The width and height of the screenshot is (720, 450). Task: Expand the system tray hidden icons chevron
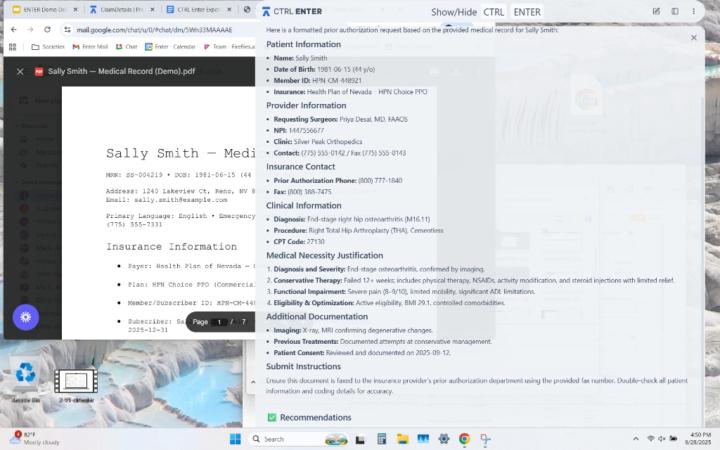pyautogui.click(x=636, y=439)
